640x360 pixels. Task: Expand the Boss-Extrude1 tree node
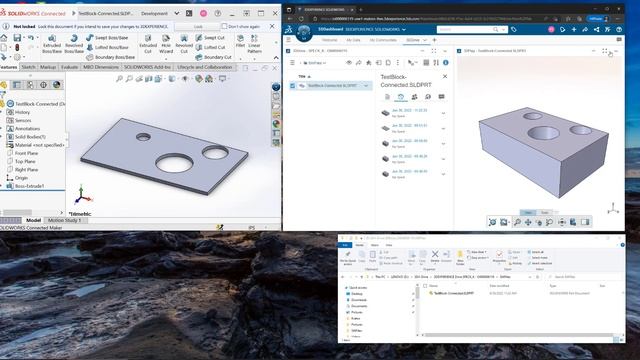(x=1, y=186)
